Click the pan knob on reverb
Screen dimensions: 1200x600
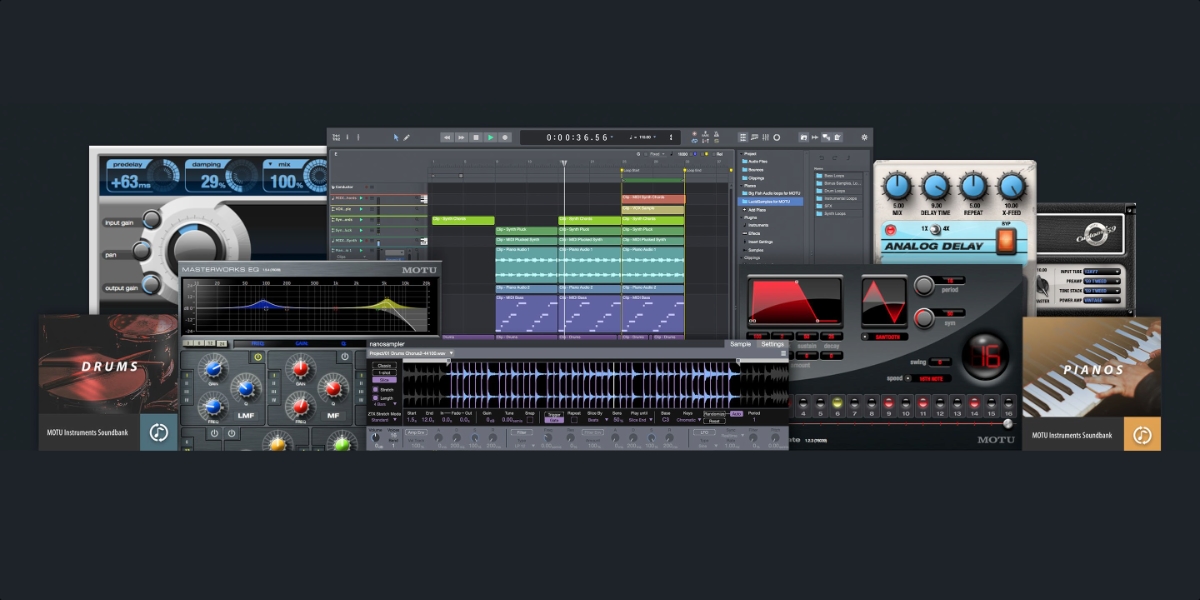(143, 252)
